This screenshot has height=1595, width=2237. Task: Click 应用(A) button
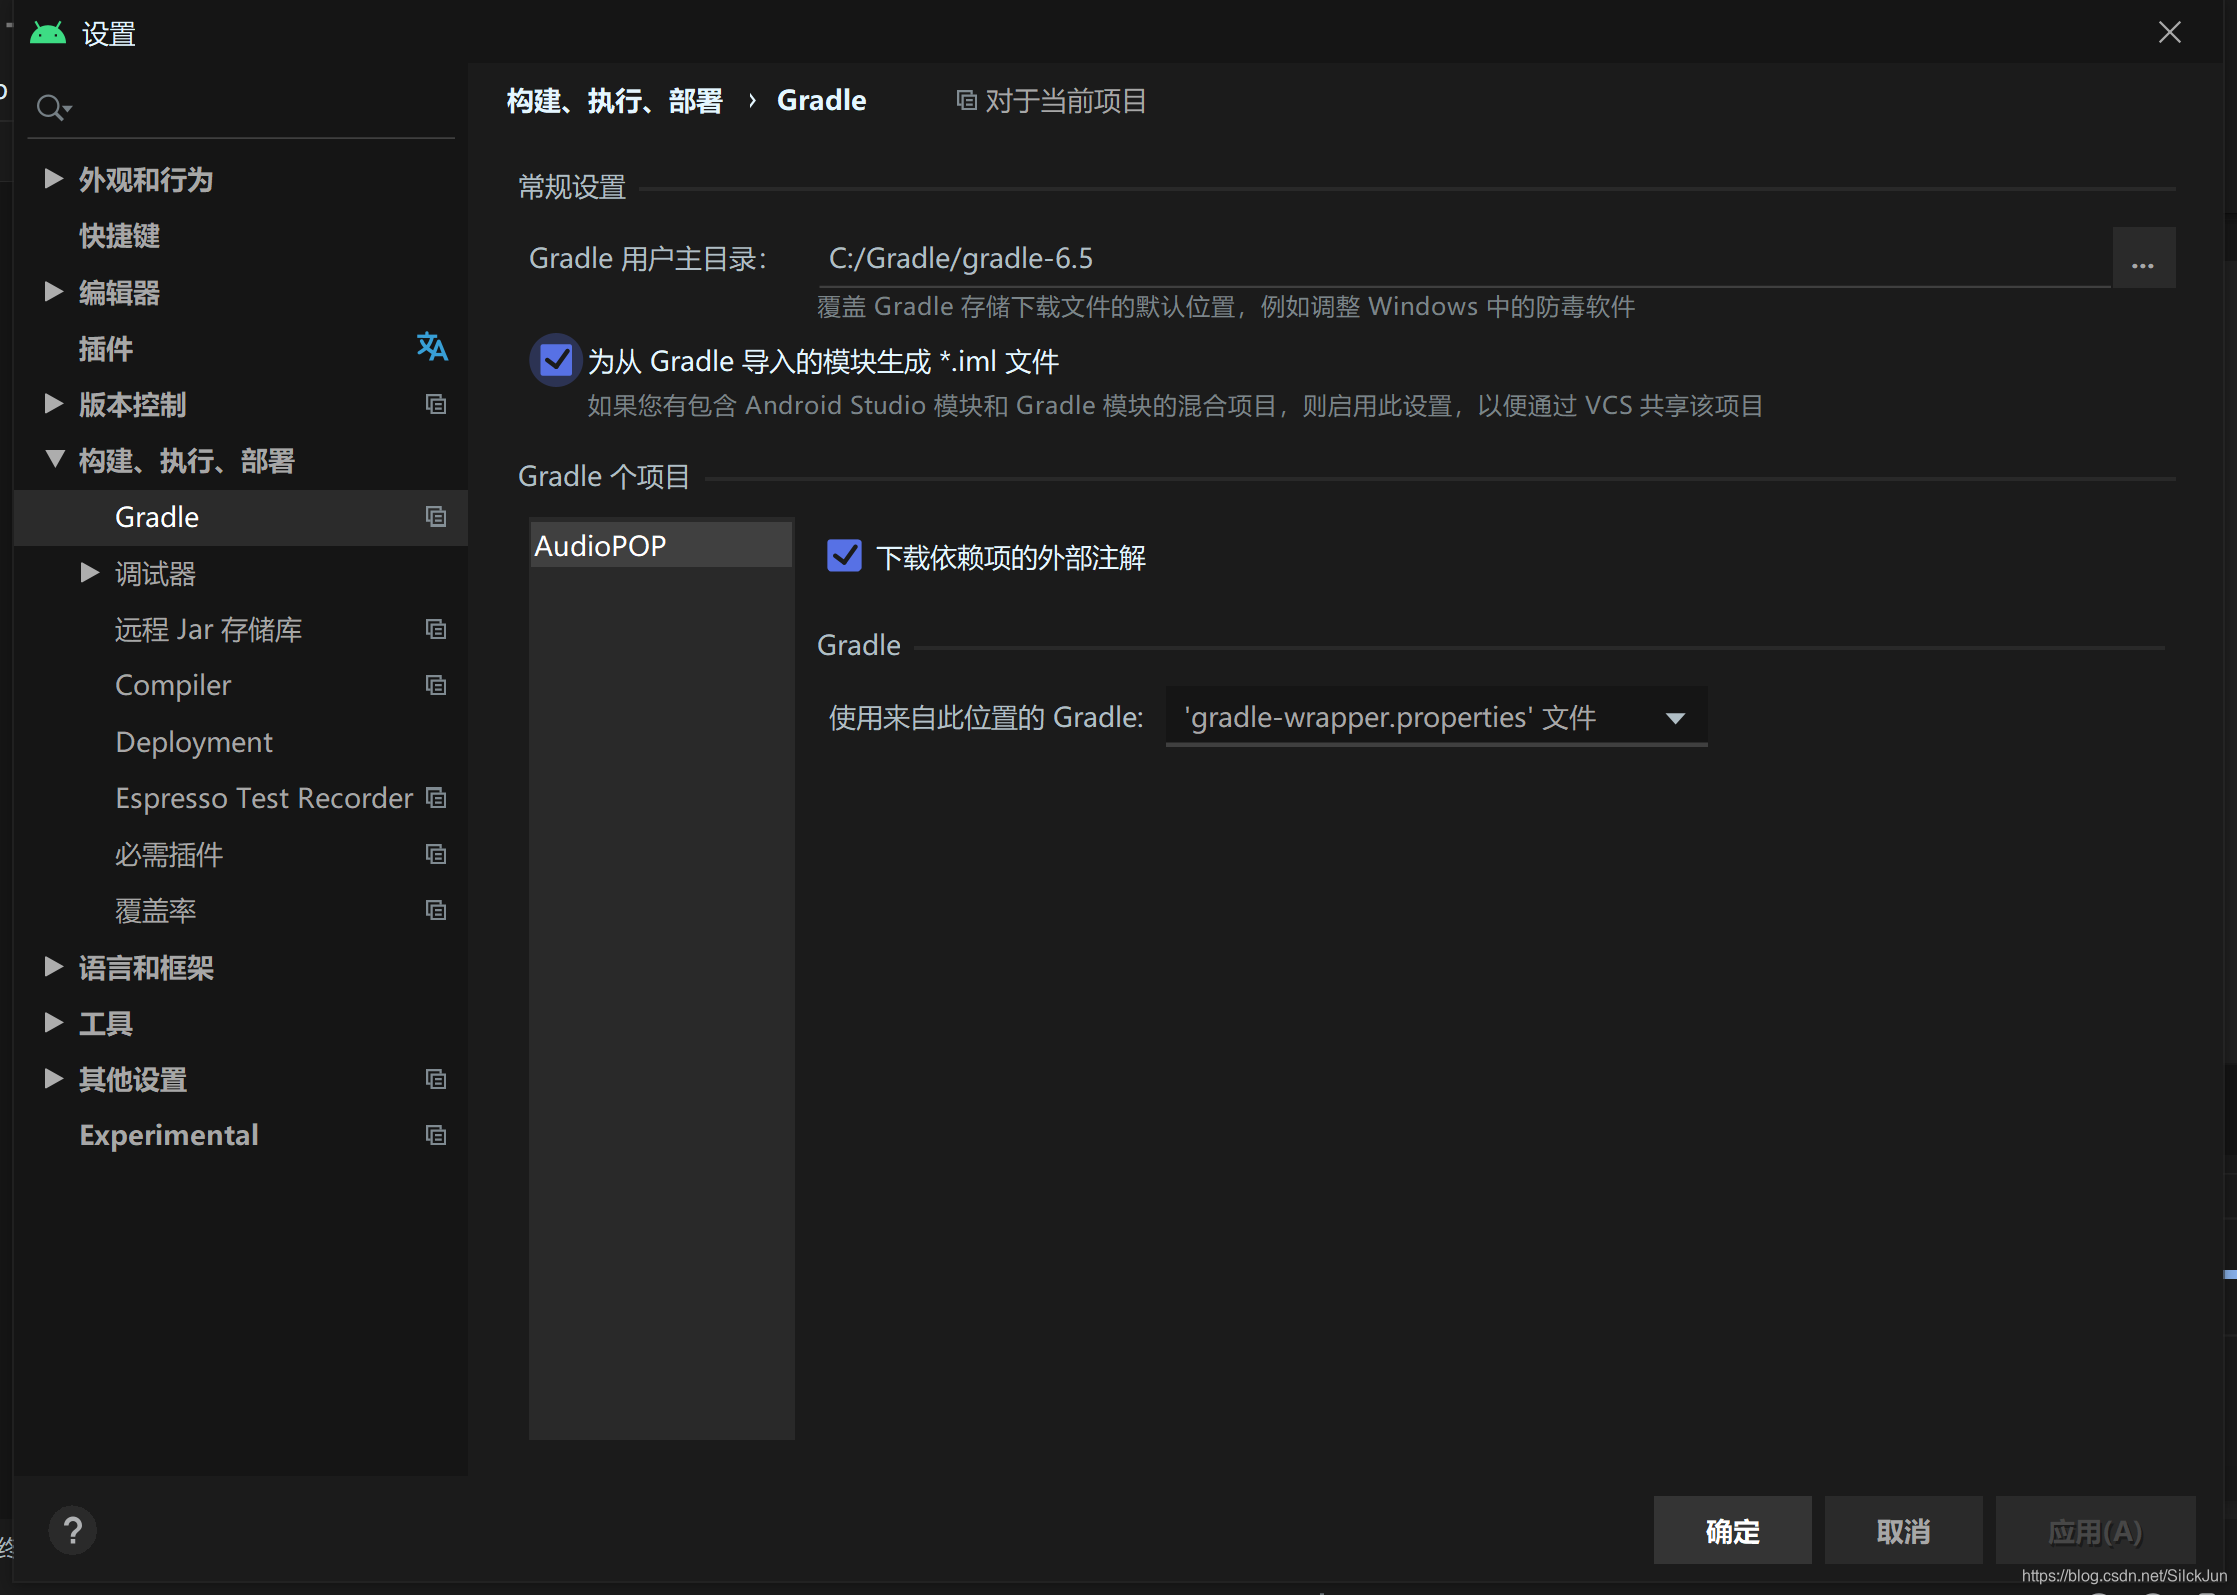2095,1530
